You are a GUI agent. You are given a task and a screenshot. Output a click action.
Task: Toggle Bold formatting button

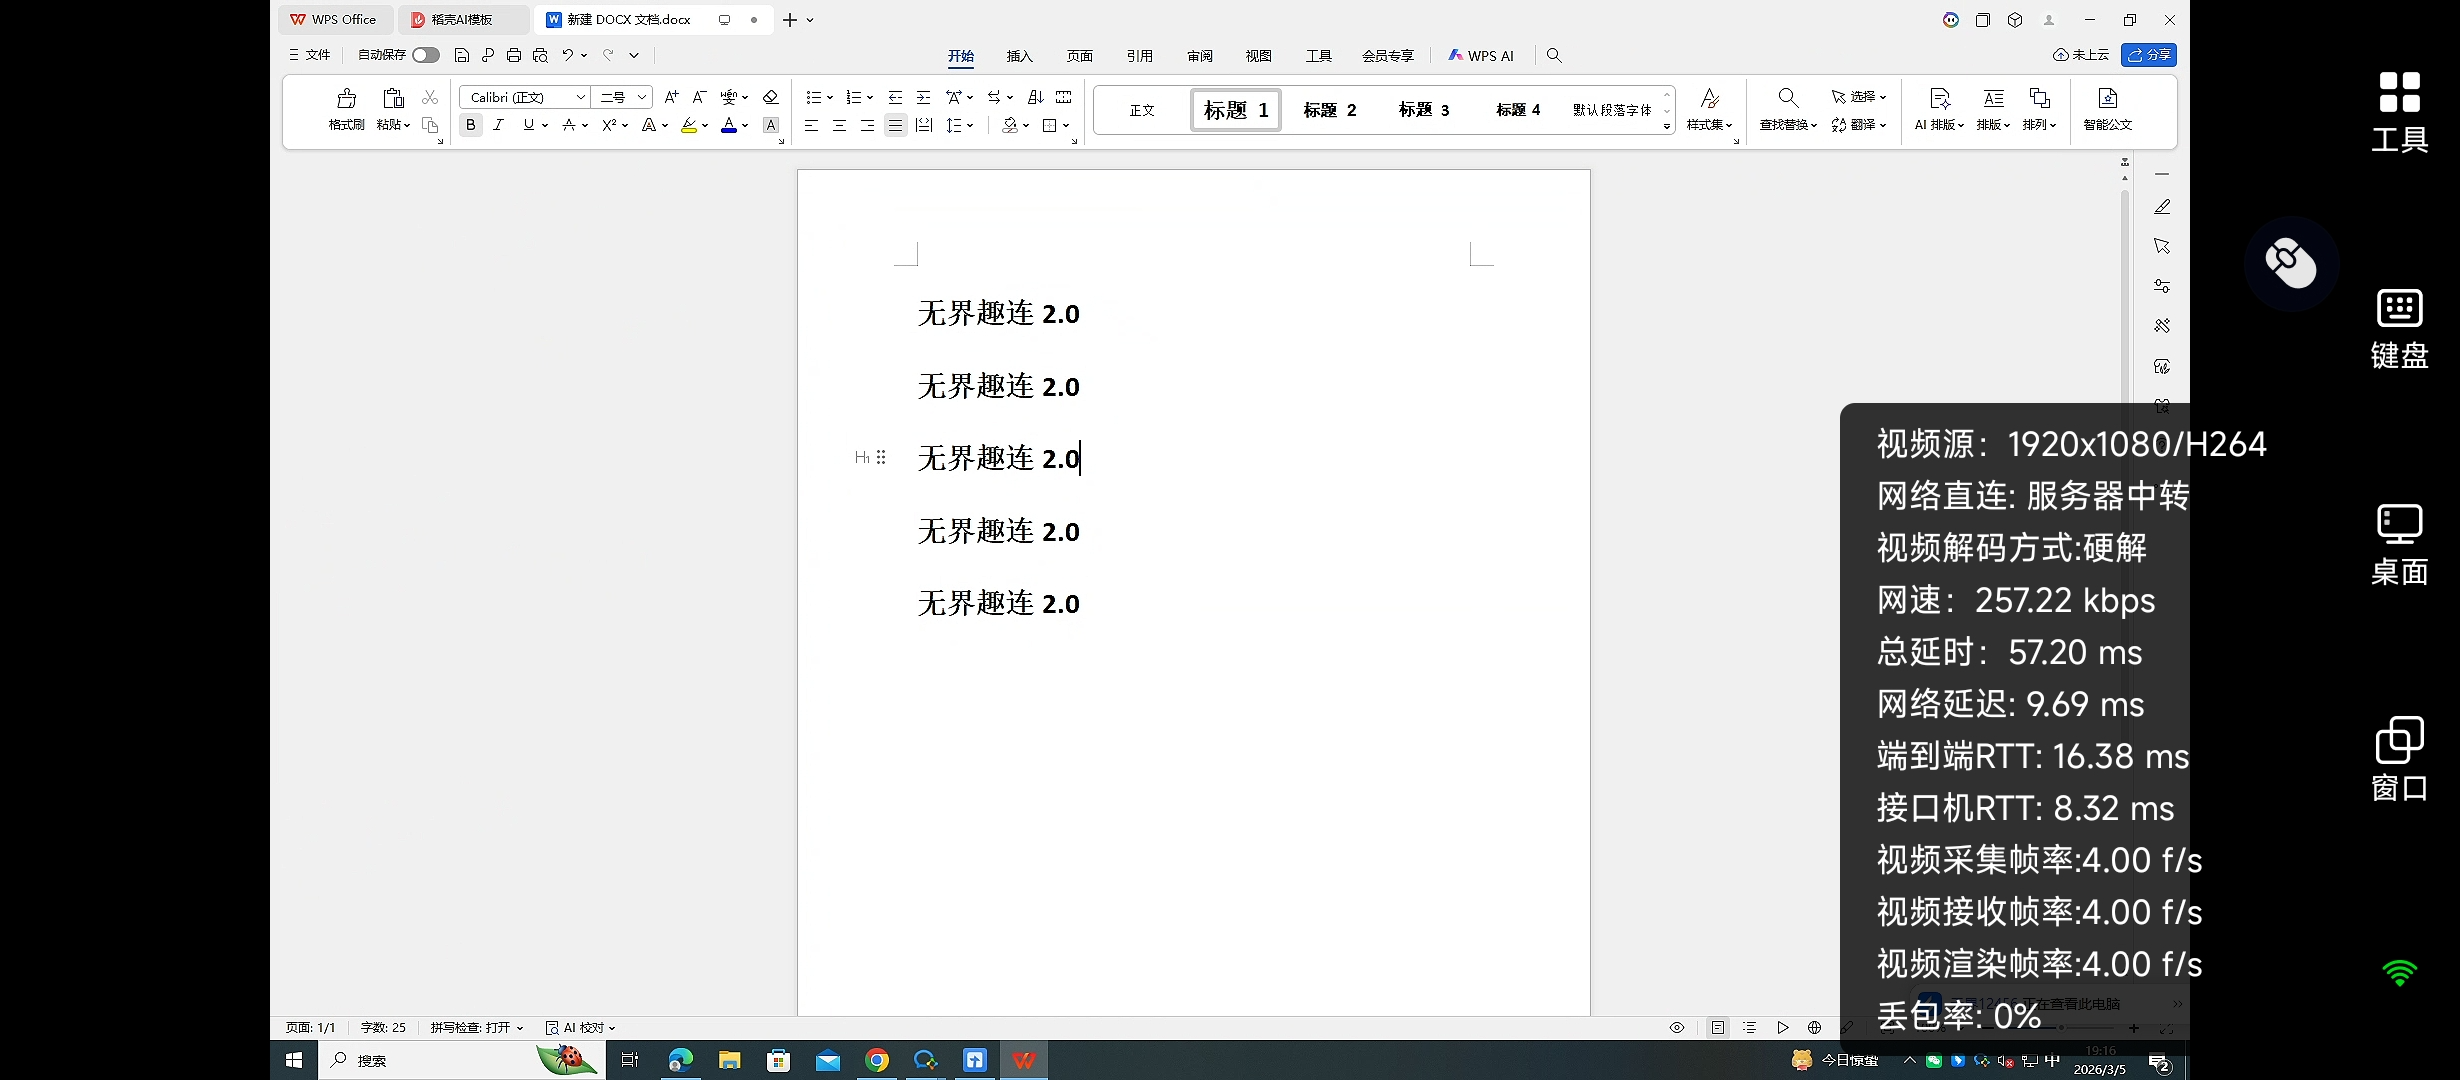[x=470, y=125]
